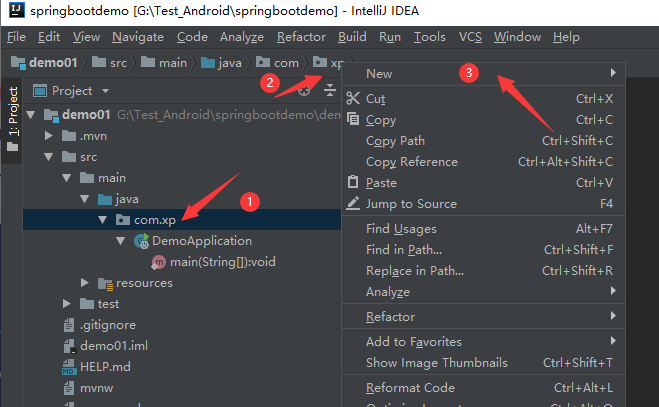The image size is (659, 407).
Task: Expand the .mvn folder
Action: (x=49, y=136)
